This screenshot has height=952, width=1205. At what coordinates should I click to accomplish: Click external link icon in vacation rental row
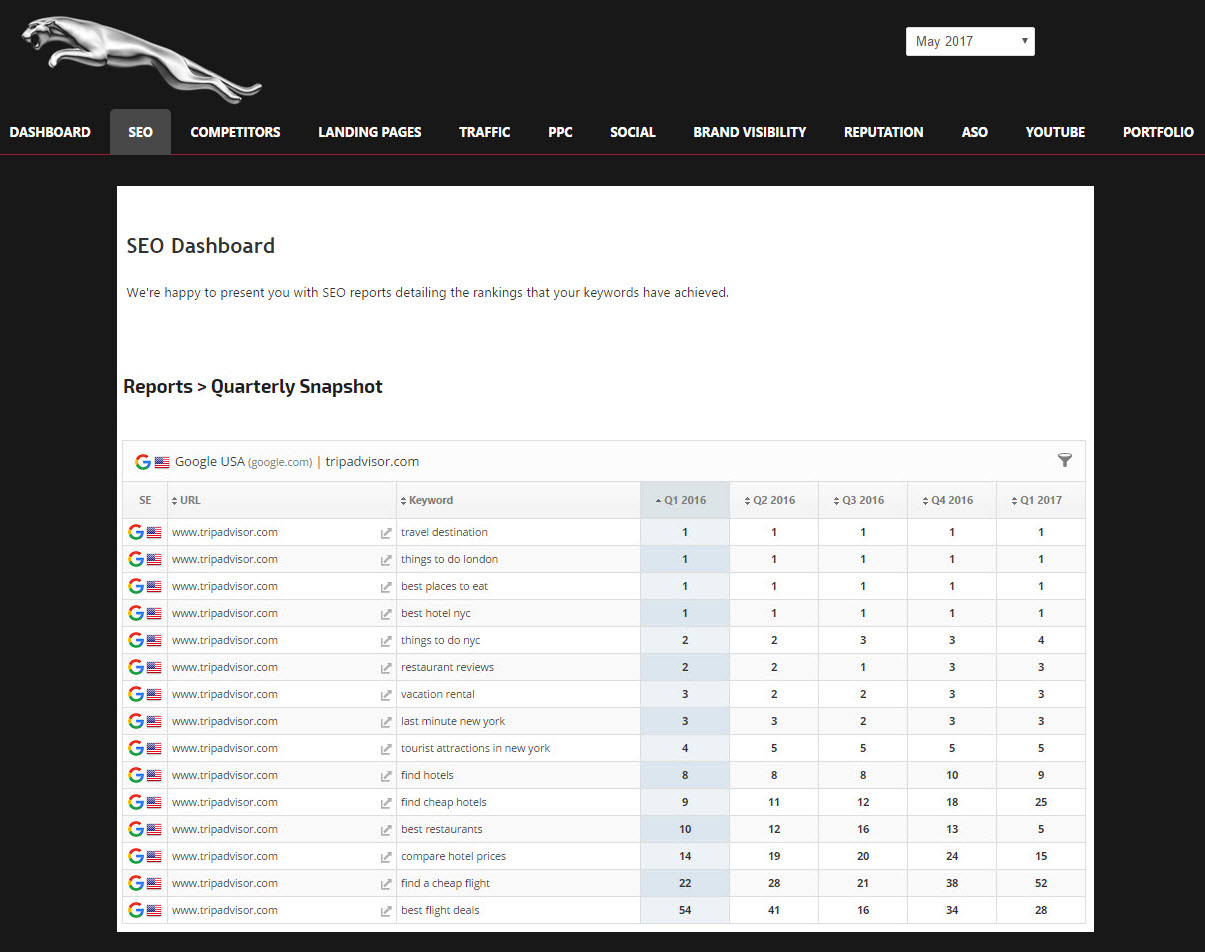tap(386, 695)
